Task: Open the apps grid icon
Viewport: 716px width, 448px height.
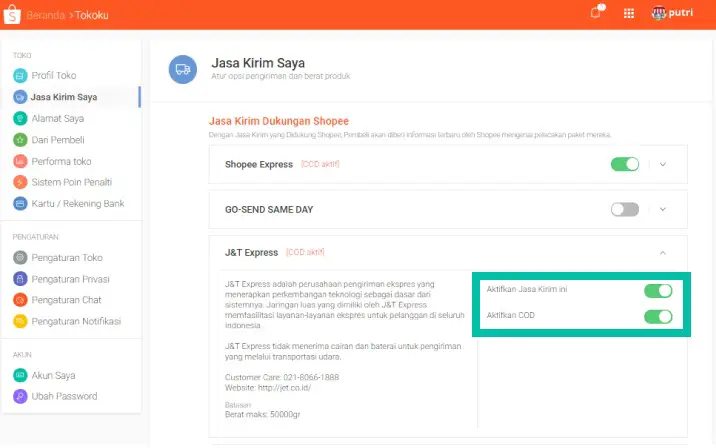Action: [629, 13]
